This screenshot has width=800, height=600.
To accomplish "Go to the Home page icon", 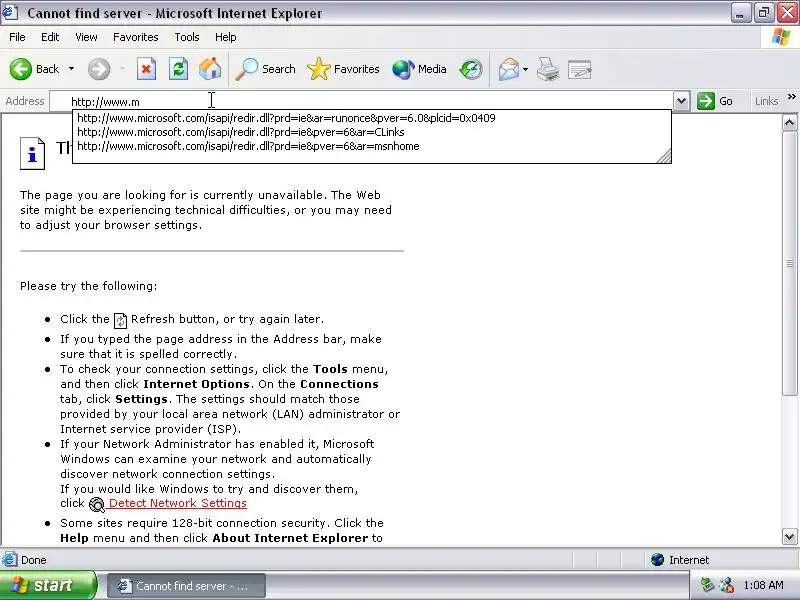I will tap(210, 69).
